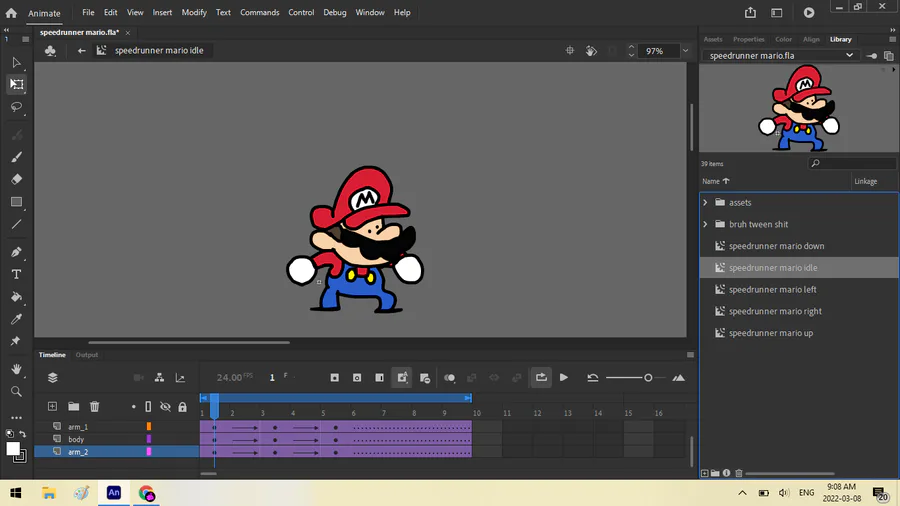
Task: Click the share/publish icon in title bar
Action: [750, 12]
